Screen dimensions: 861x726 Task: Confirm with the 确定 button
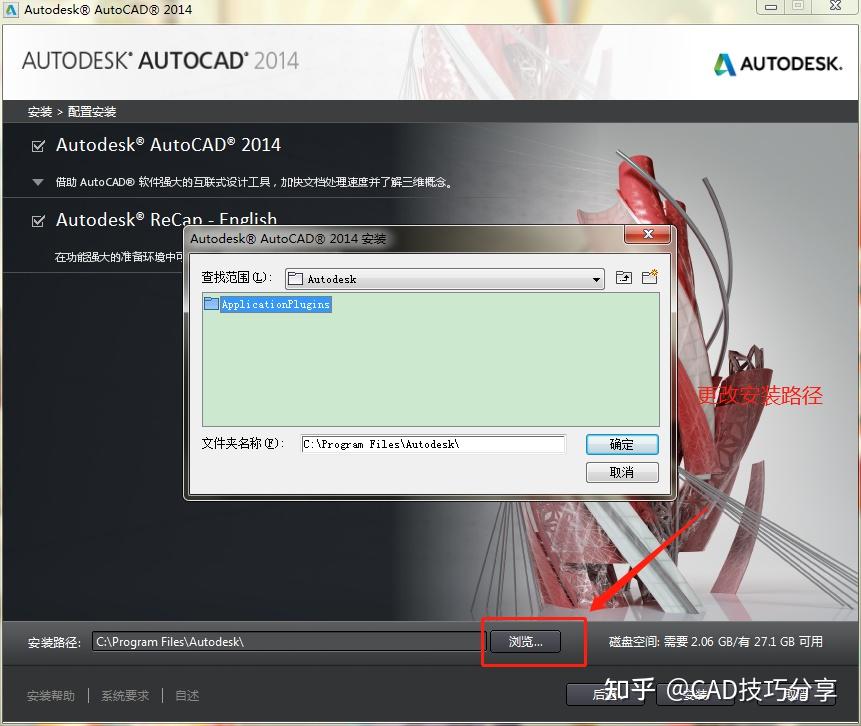point(622,444)
